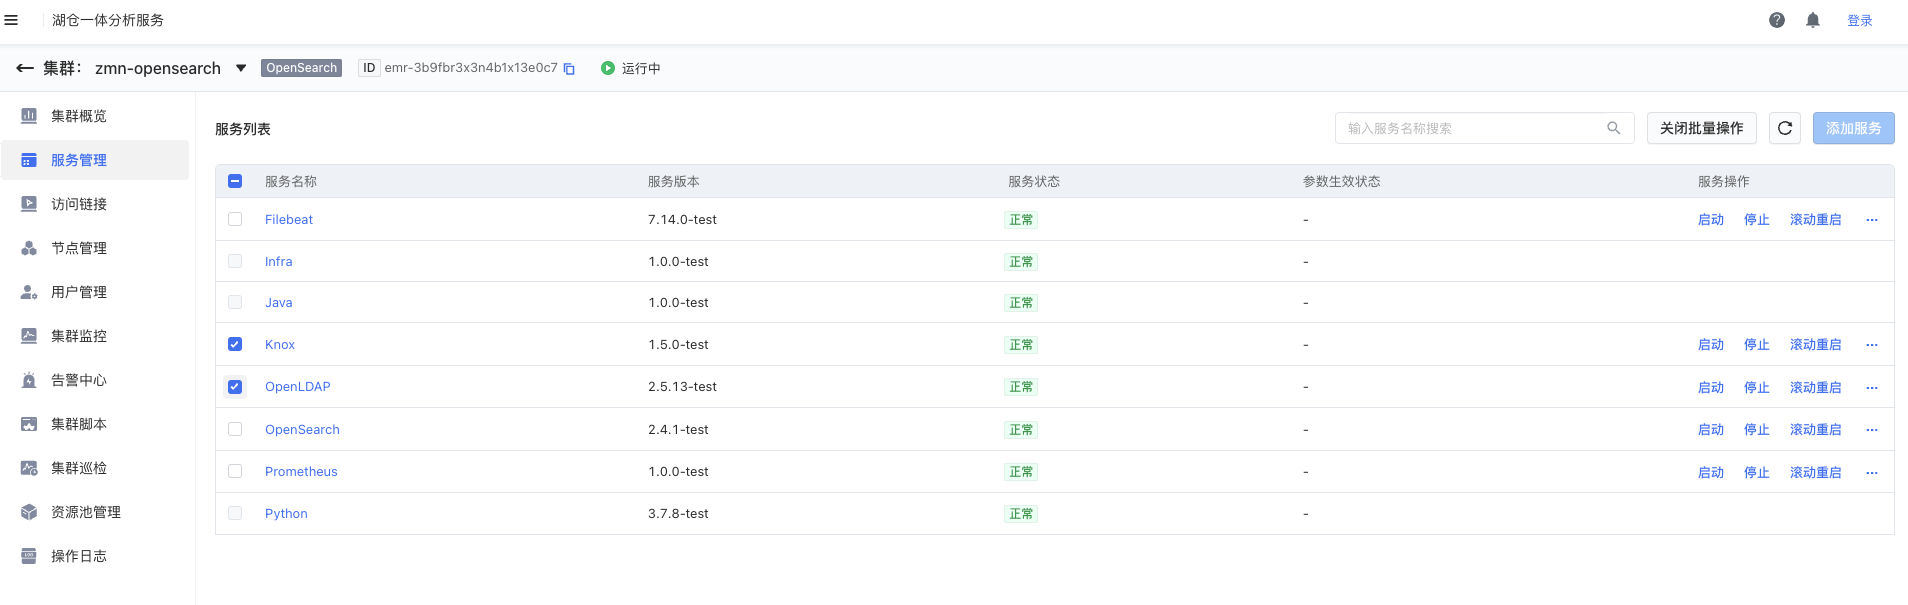This screenshot has width=1908, height=605.
Task: Click 滚动重启 for the Knox service
Action: [1815, 345]
